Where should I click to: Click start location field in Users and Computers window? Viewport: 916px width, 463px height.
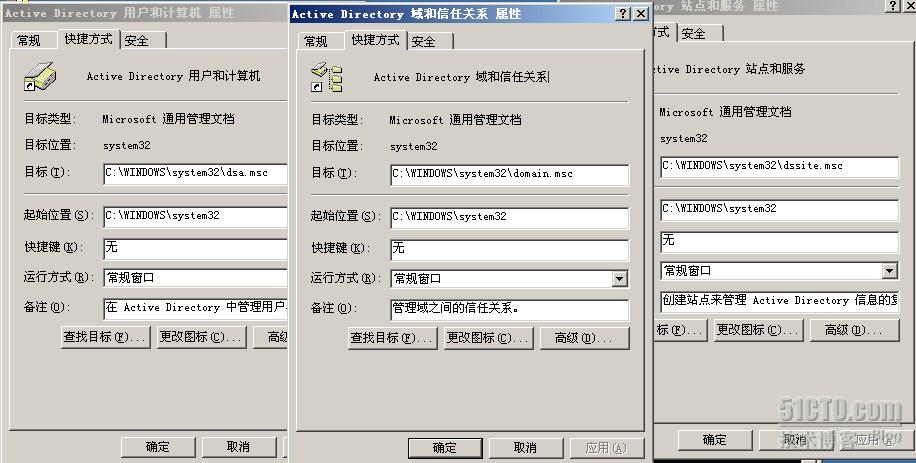(196, 216)
